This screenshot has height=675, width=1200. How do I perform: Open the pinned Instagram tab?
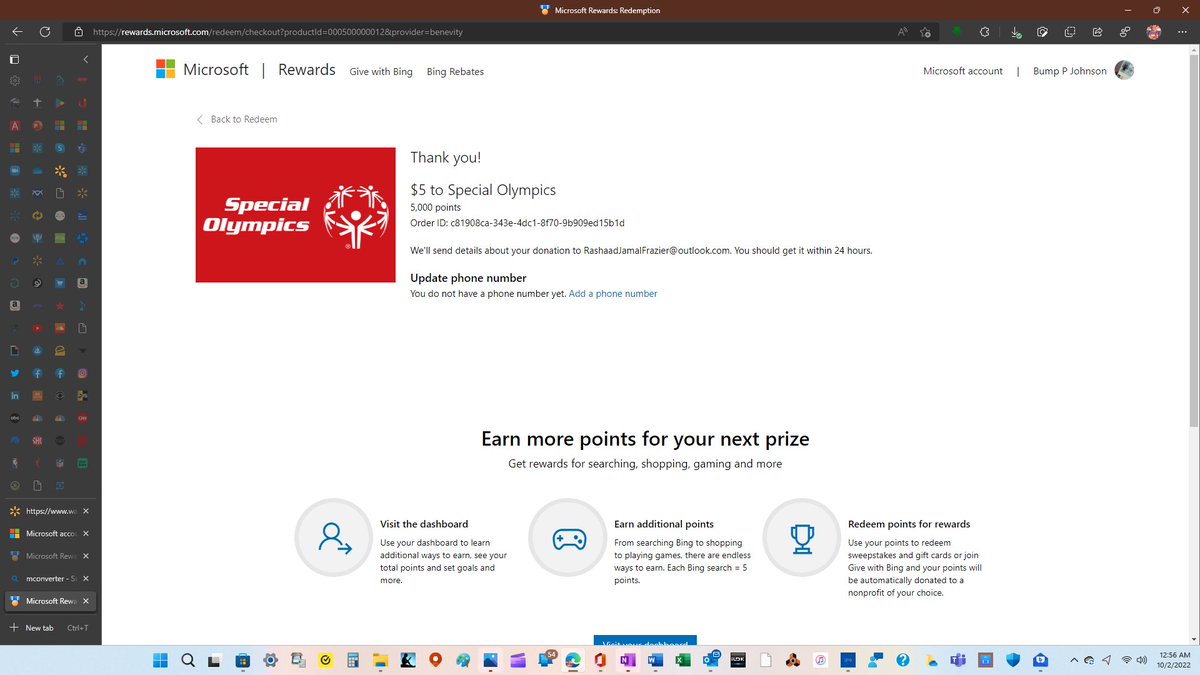pyautogui.click(x=83, y=373)
